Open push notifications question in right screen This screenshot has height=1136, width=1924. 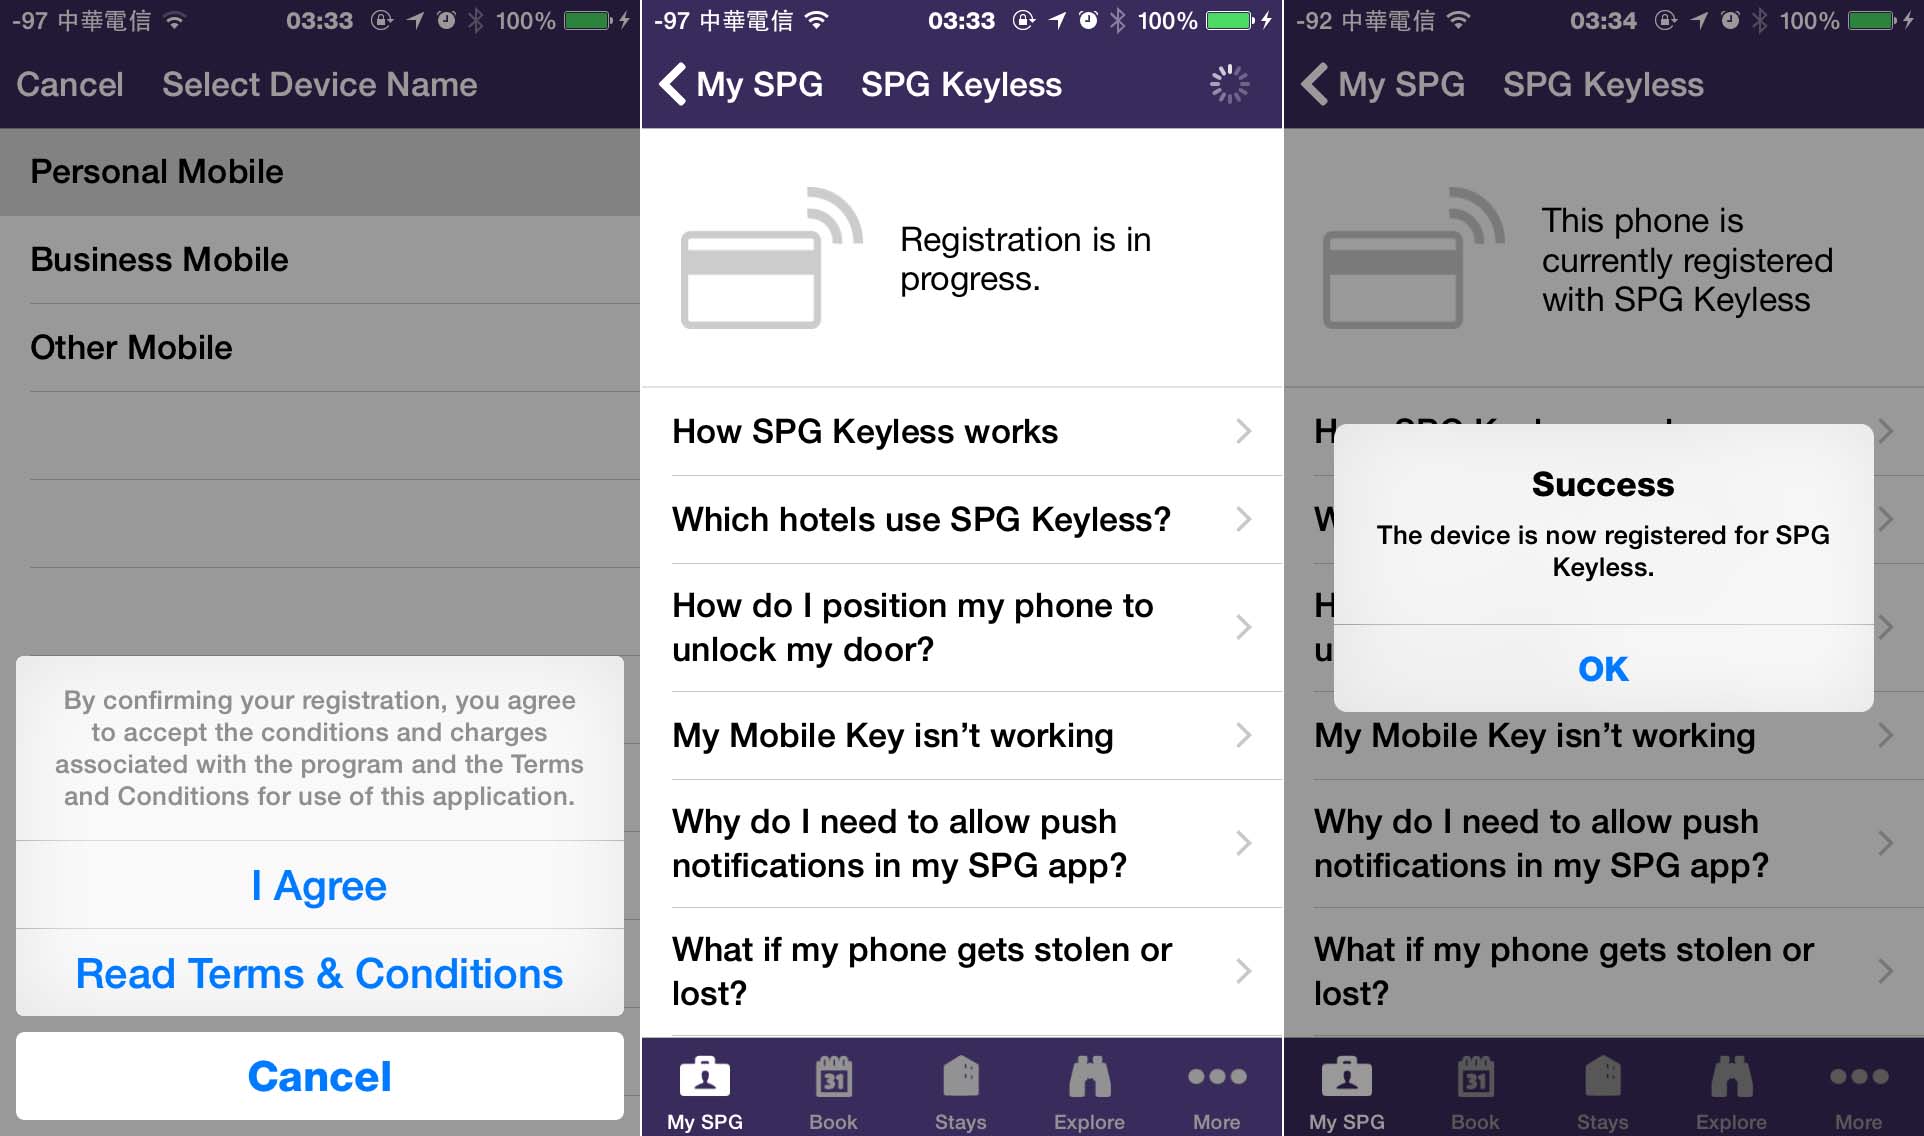tap(1604, 844)
